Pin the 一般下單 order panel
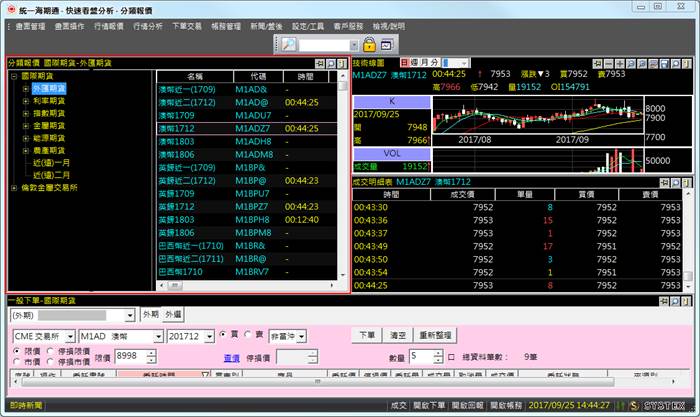Screen dimensions: 700x417 coord(664,301)
